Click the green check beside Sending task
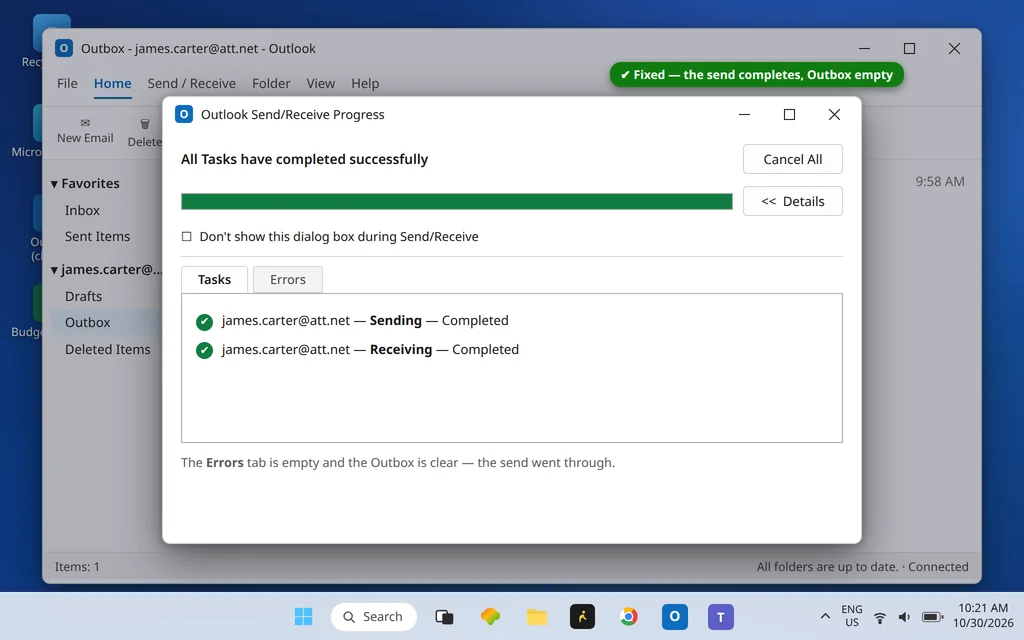Image resolution: width=1024 pixels, height=640 pixels. pyautogui.click(x=204, y=321)
